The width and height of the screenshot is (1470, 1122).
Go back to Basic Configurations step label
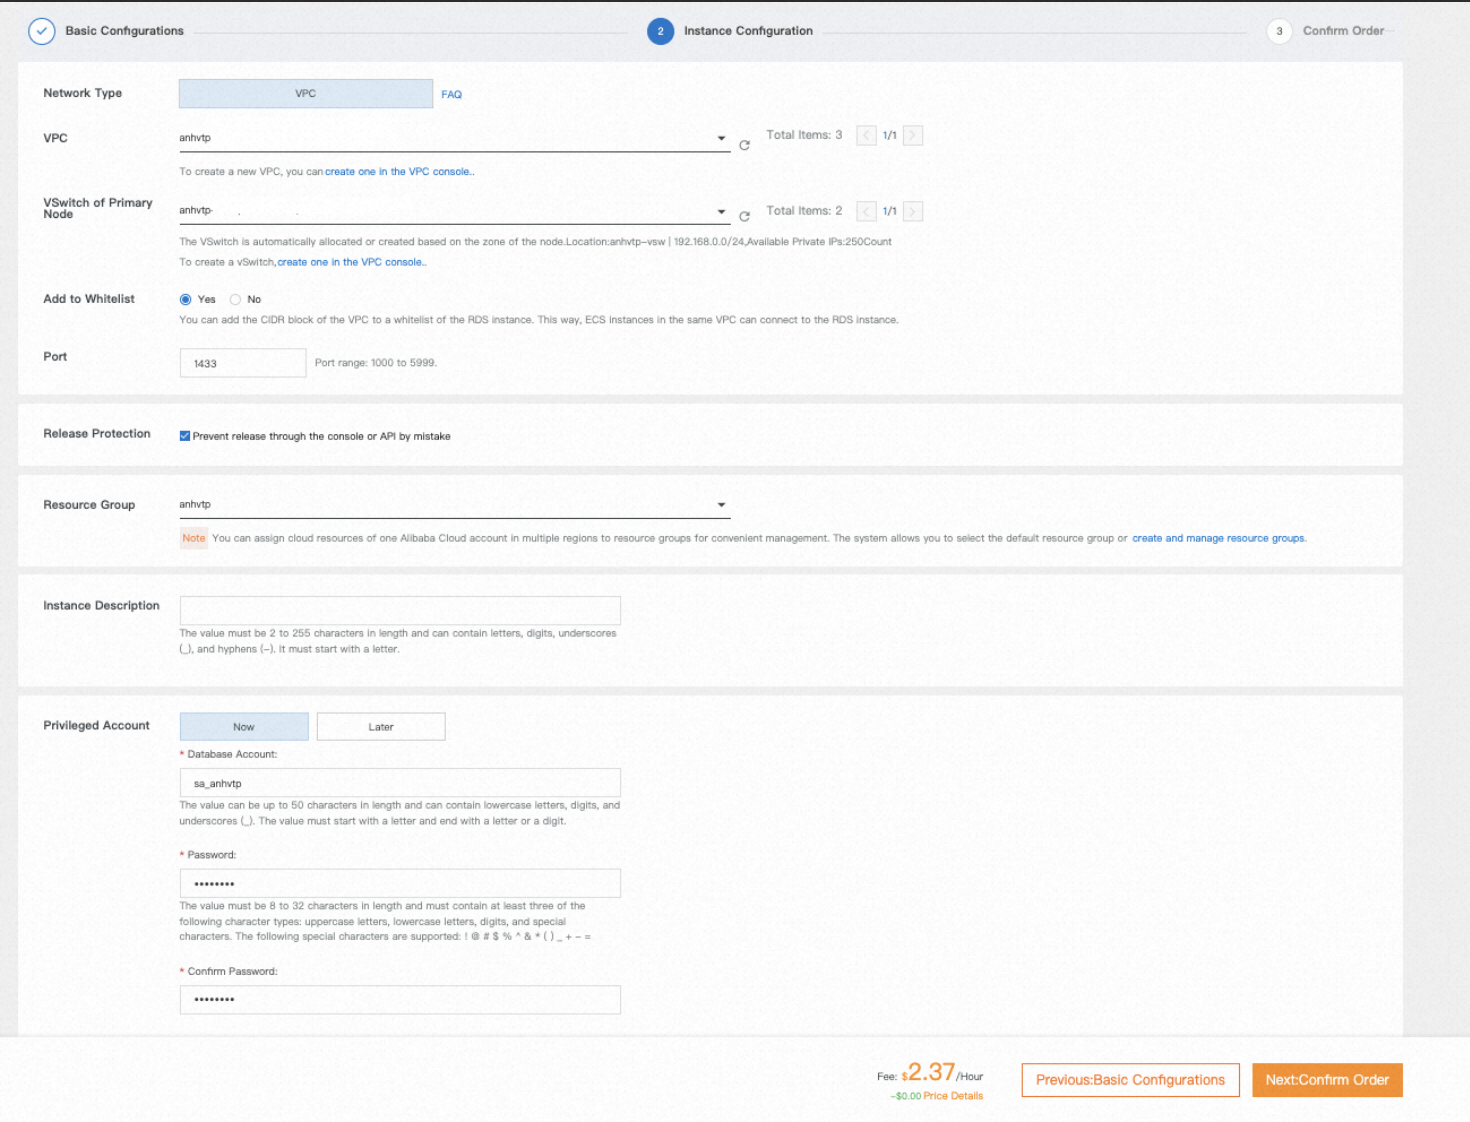pyautogui.click(x=124, y=31)
